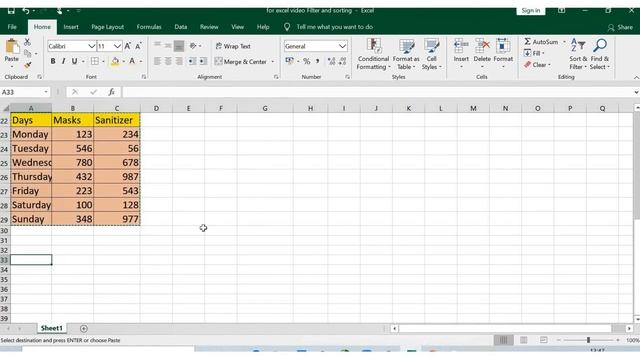Apply the Font Color A button
Viewport: 640px width, 360px height.
(132, 61)
